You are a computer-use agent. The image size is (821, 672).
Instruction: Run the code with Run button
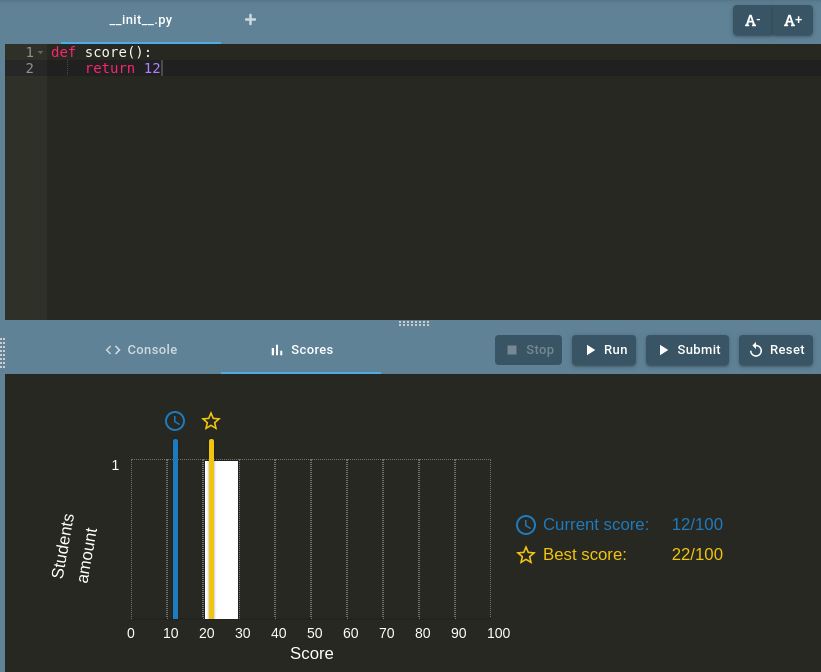pyautogui.click(x=604, y=350)
